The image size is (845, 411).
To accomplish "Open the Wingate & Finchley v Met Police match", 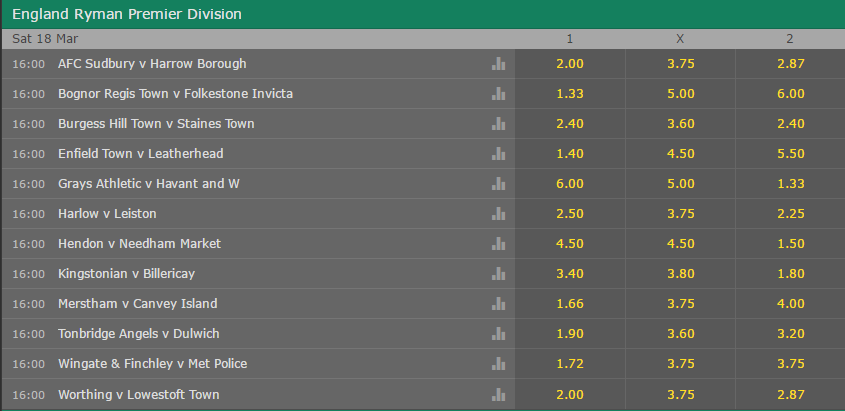I will [153, 364].
